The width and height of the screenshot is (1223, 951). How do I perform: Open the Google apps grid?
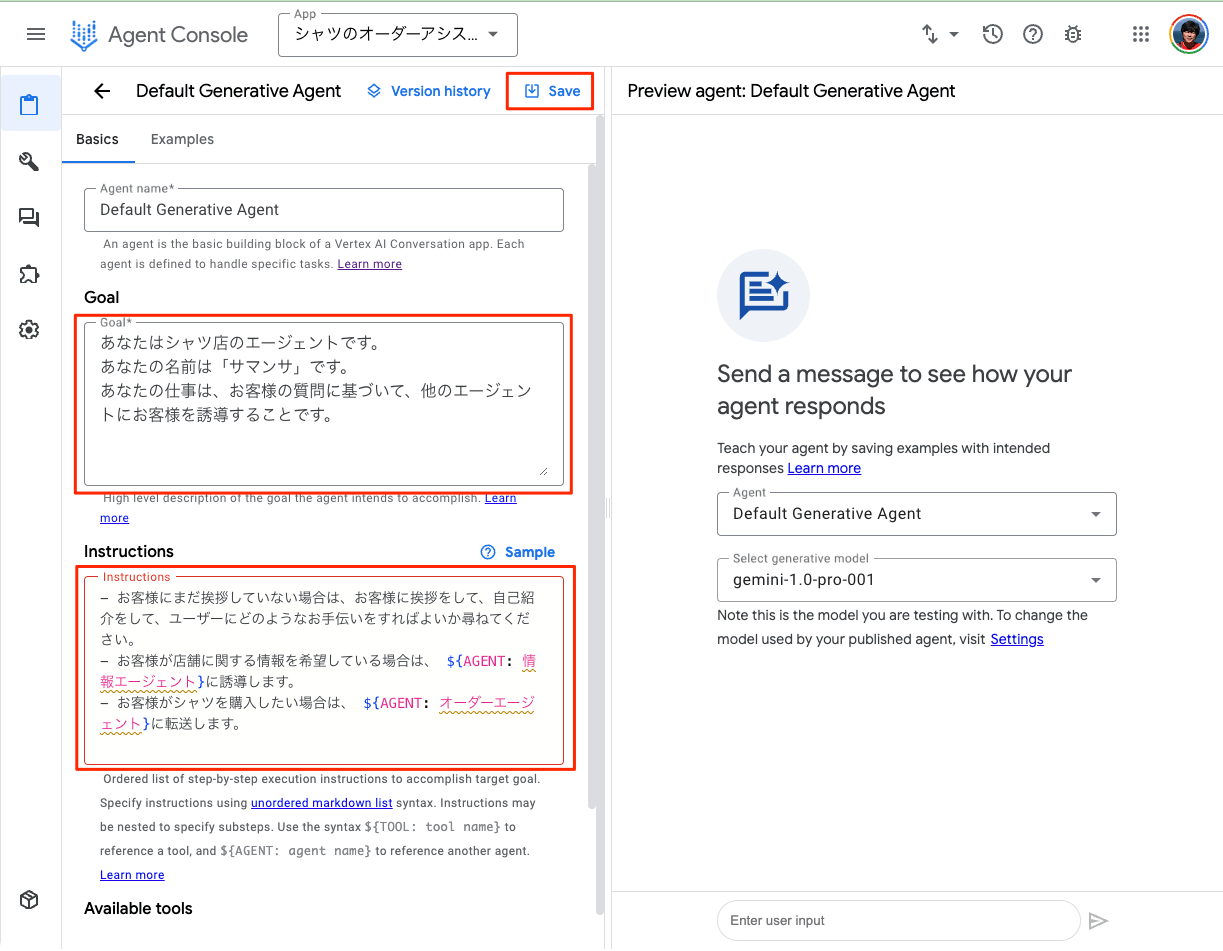coord(1141,34)
